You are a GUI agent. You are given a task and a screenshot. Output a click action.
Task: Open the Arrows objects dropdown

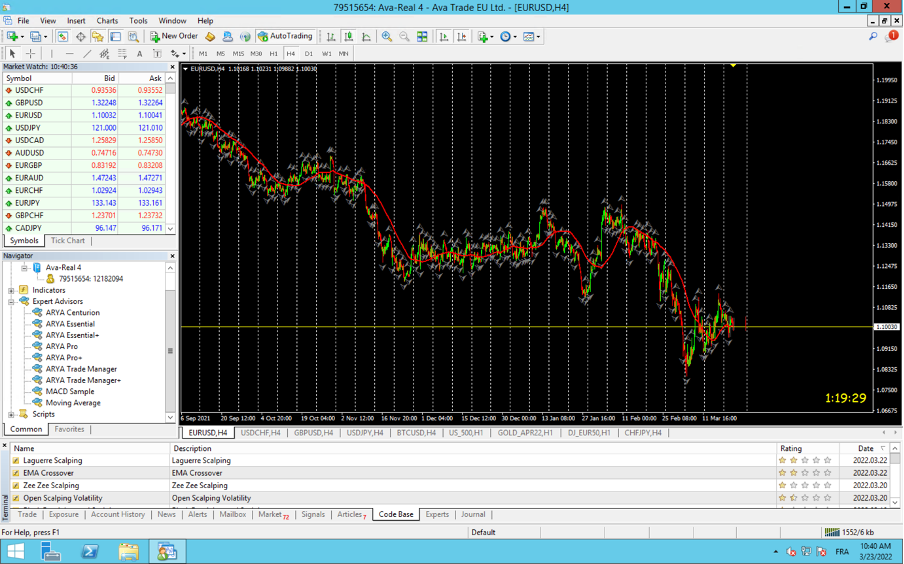pyautogui.click(x=184, y=54)
